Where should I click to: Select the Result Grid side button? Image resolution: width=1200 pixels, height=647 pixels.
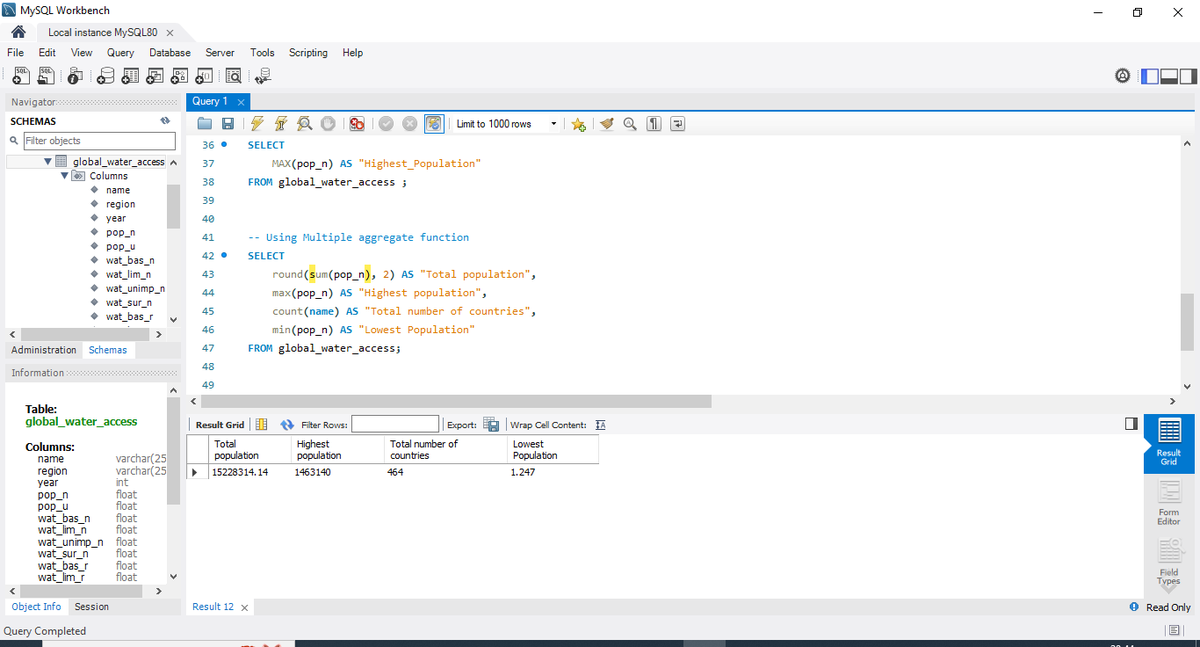[1169, 445]
